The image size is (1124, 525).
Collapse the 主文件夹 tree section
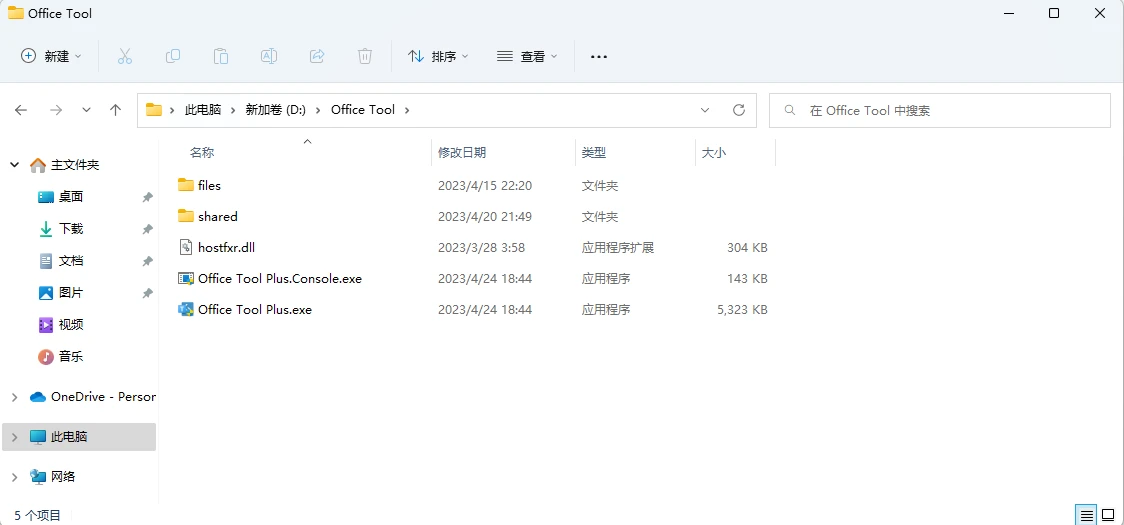[x=14, y=165]
